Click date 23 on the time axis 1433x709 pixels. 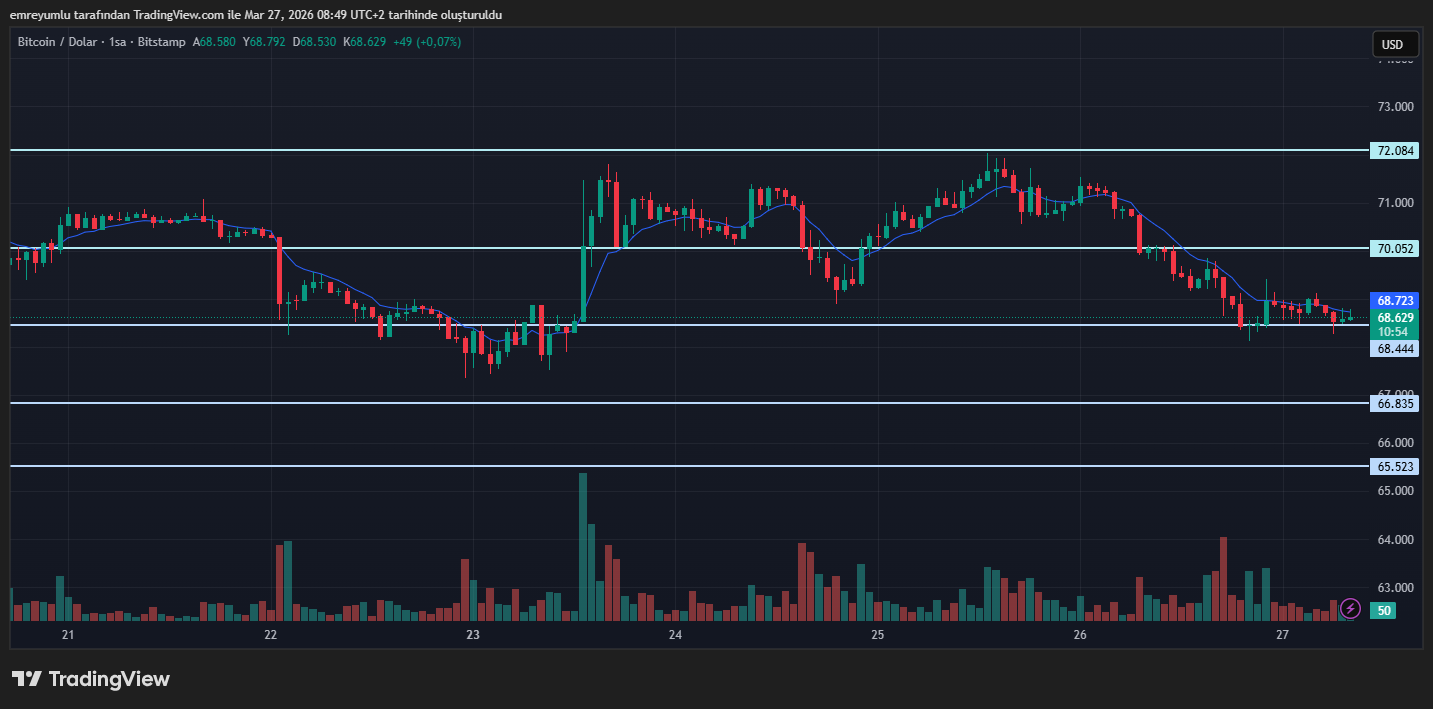point(473,635)
